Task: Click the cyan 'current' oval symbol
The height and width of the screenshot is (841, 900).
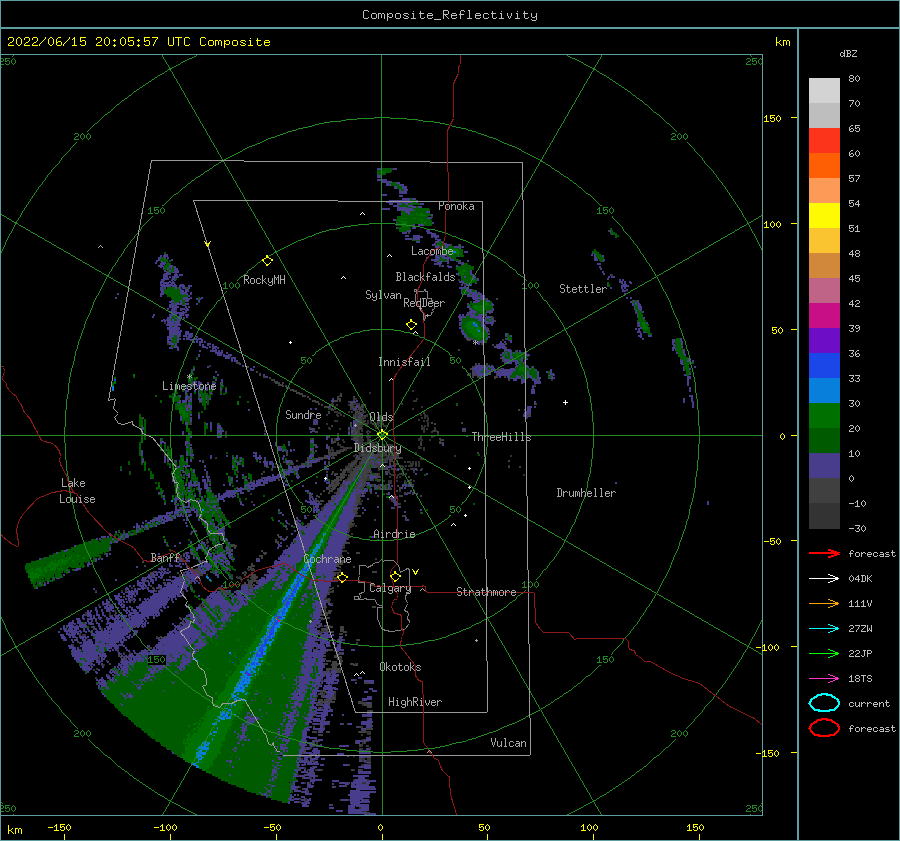Action: (824, 703)
